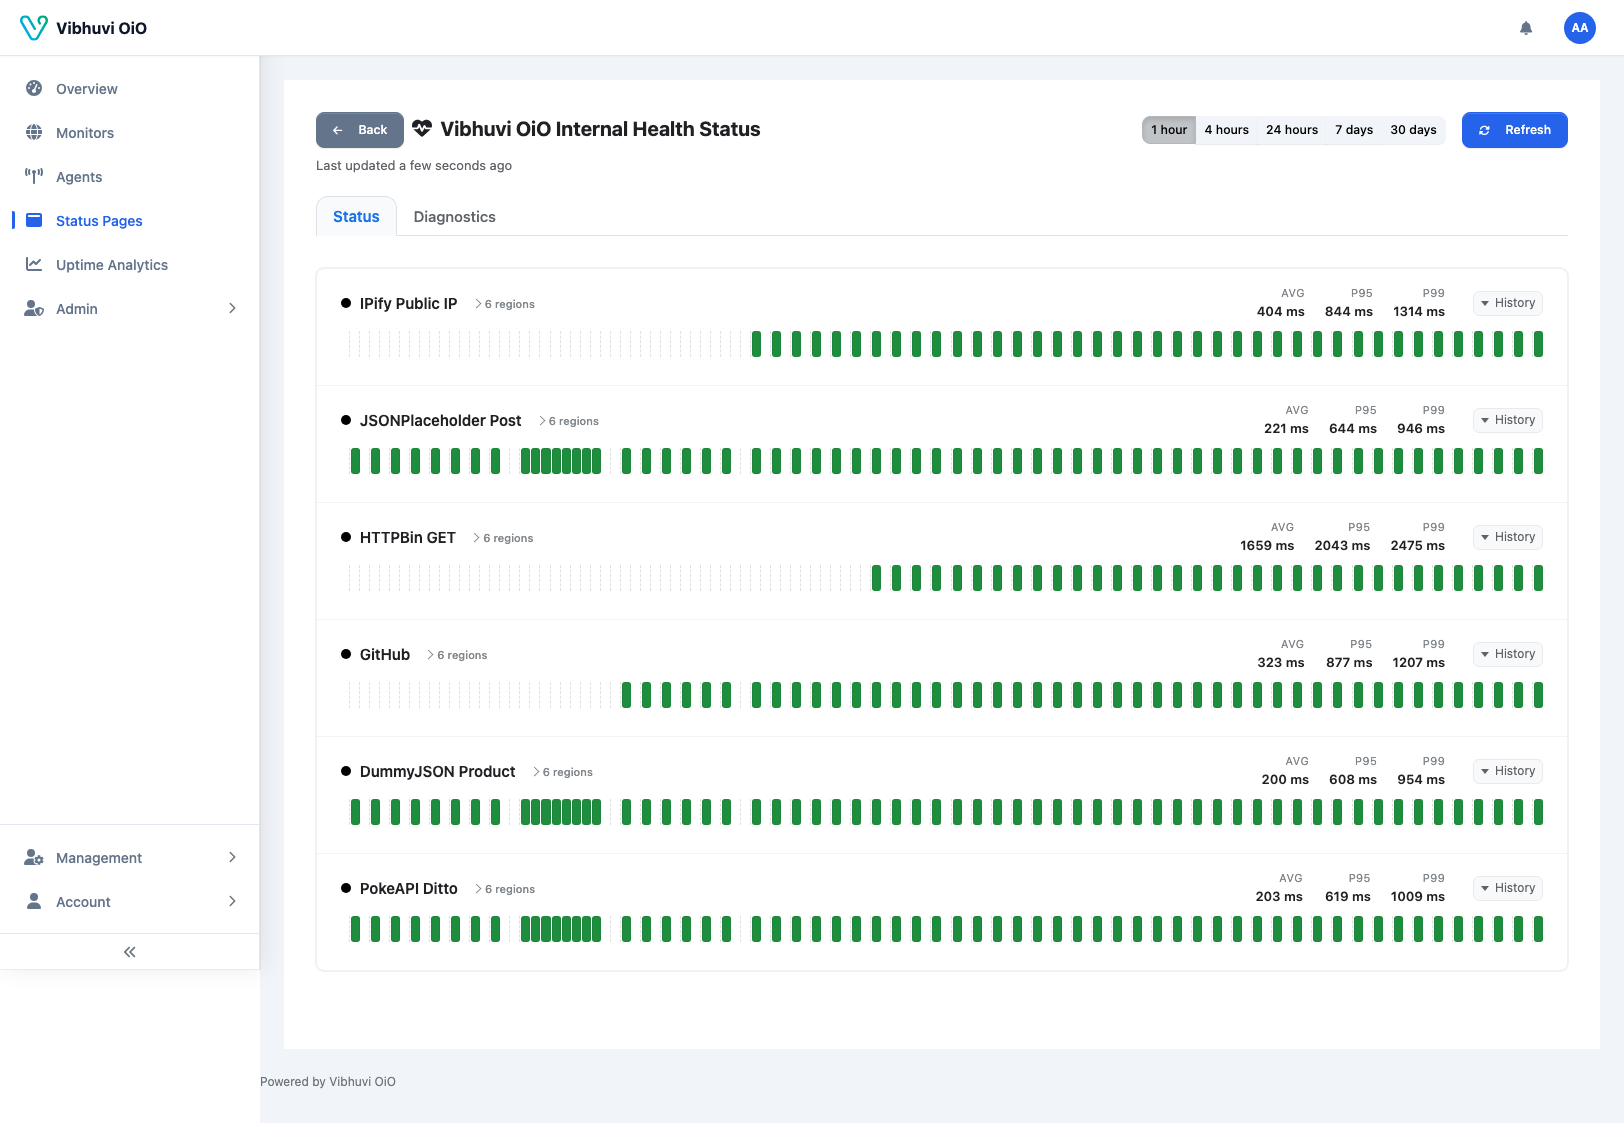Open Uptime Analytics in the sidebar
The image size is (1624, 1123).
[130, 264]
